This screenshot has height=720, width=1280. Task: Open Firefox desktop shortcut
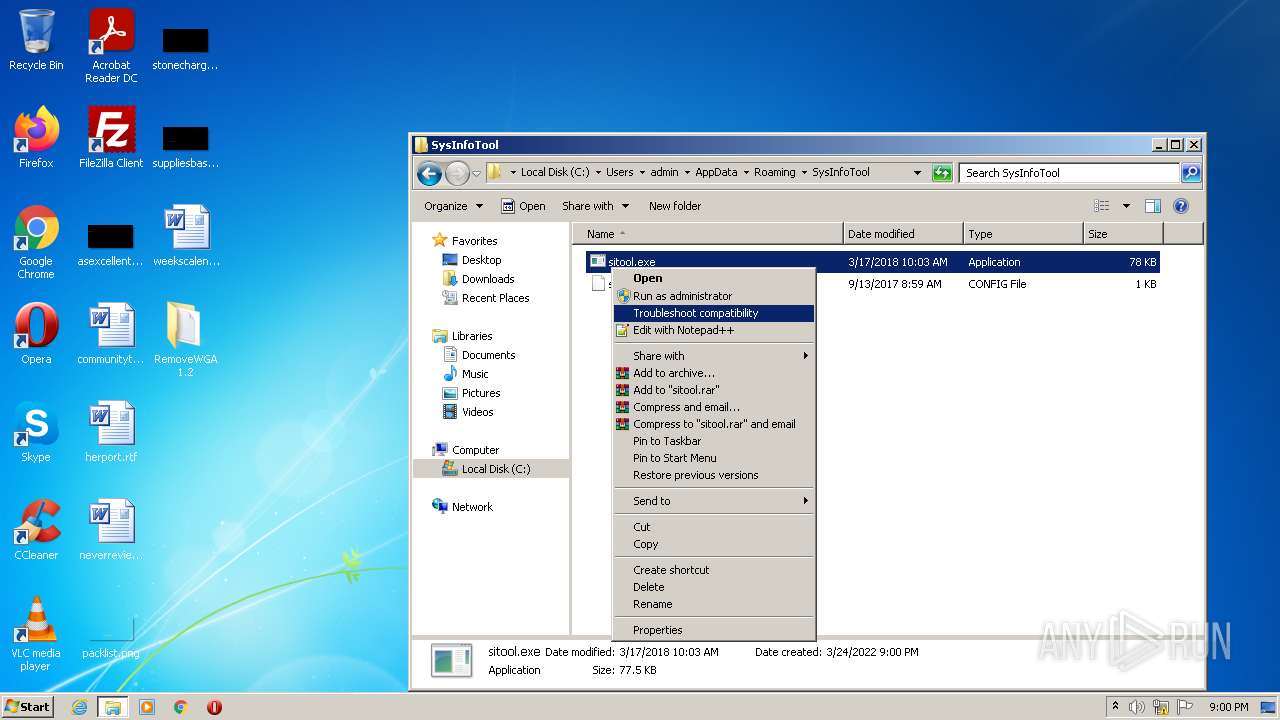click(x=36, y=137)
